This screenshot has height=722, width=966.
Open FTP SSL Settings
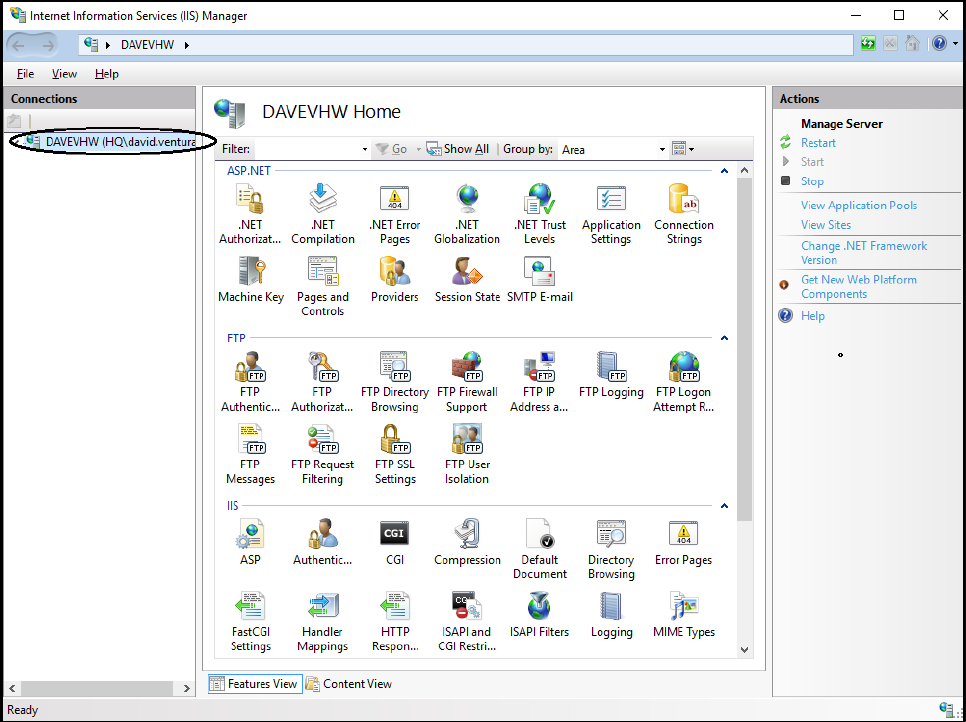[395, 454]
